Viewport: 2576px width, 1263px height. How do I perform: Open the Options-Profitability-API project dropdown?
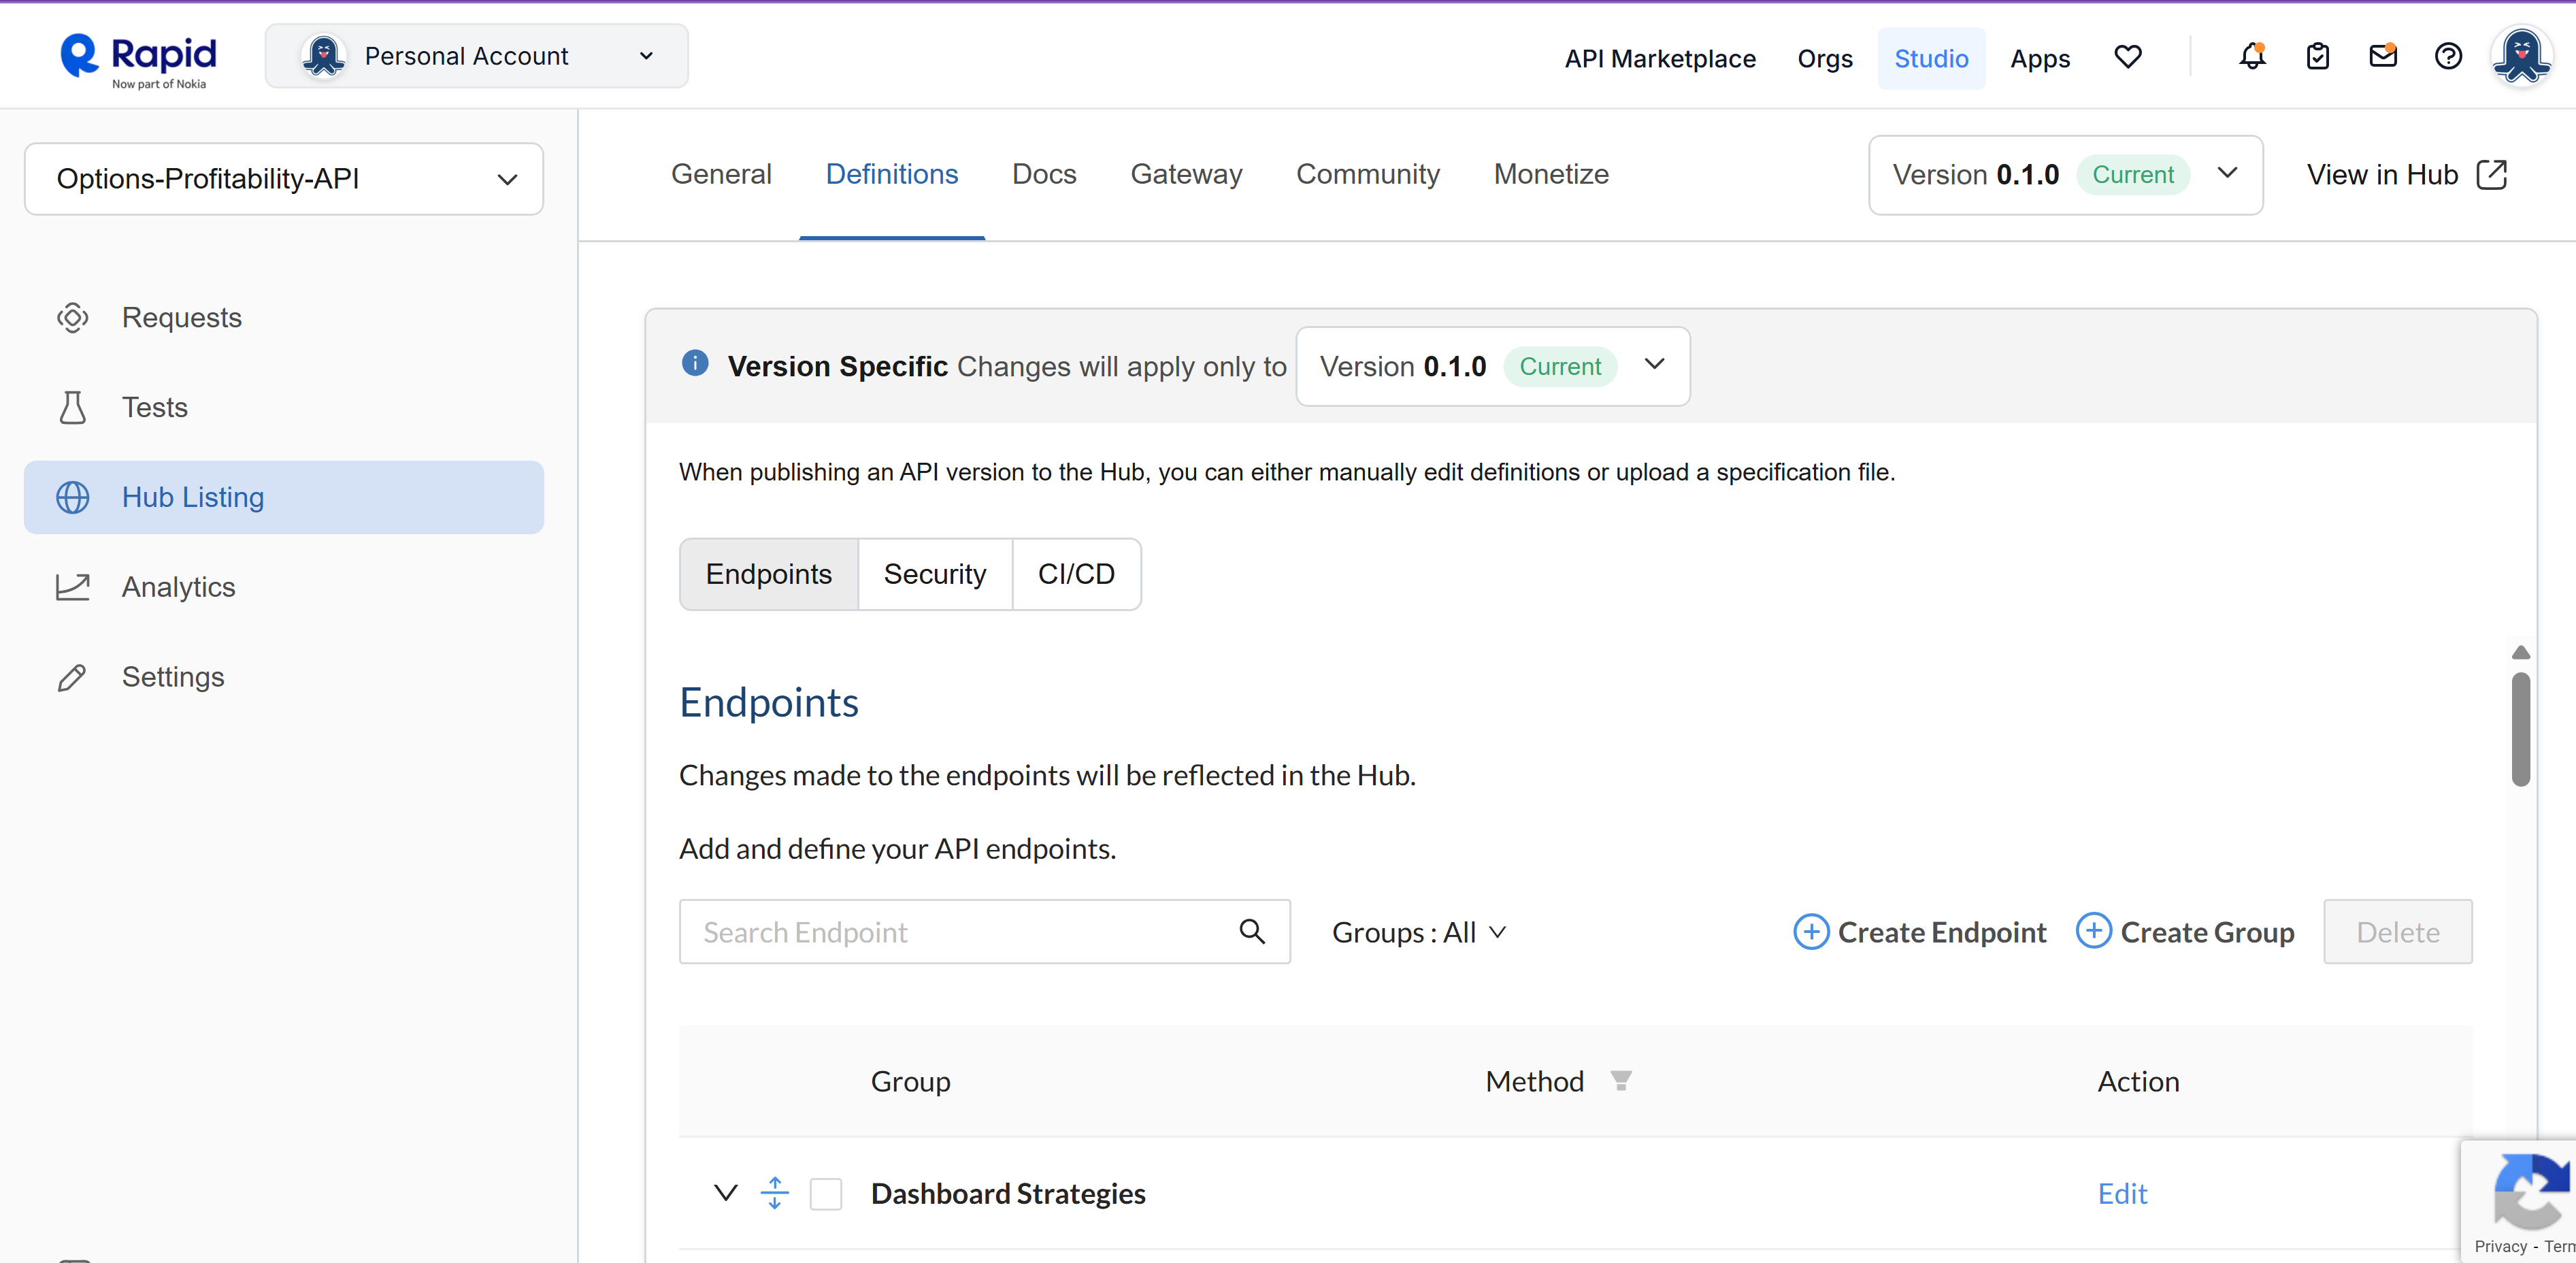pyautogui.click(x=284, y=179)
